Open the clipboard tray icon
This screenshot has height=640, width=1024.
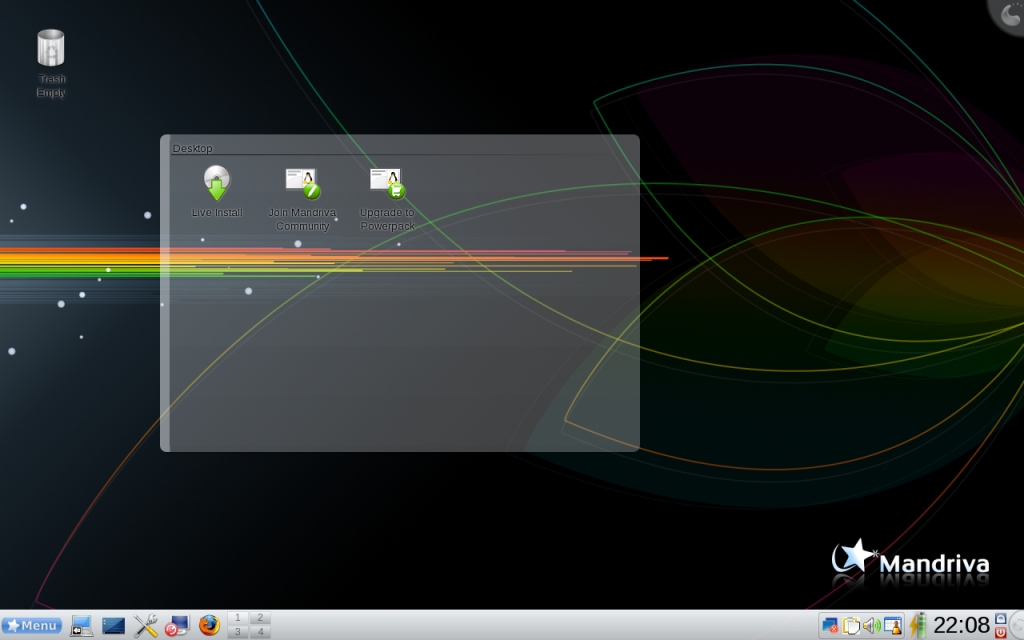point(851,626)
